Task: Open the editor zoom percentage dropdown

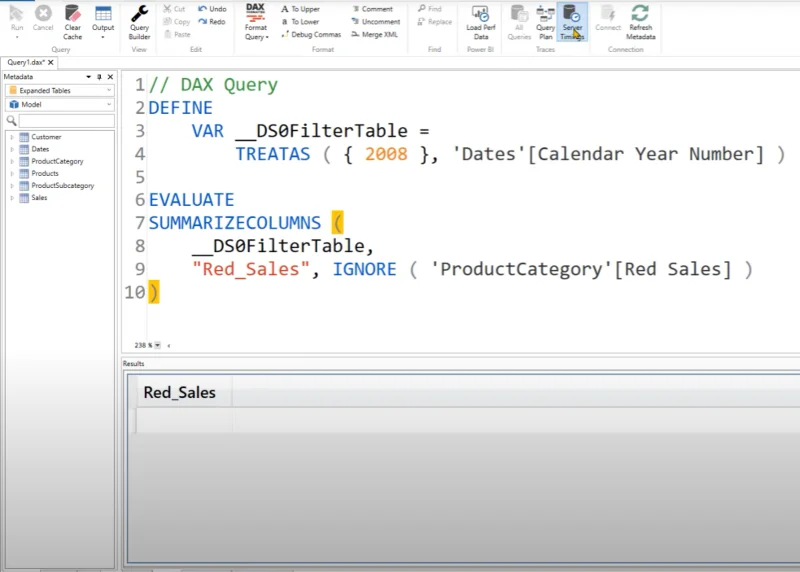Action: click(158, 345)
